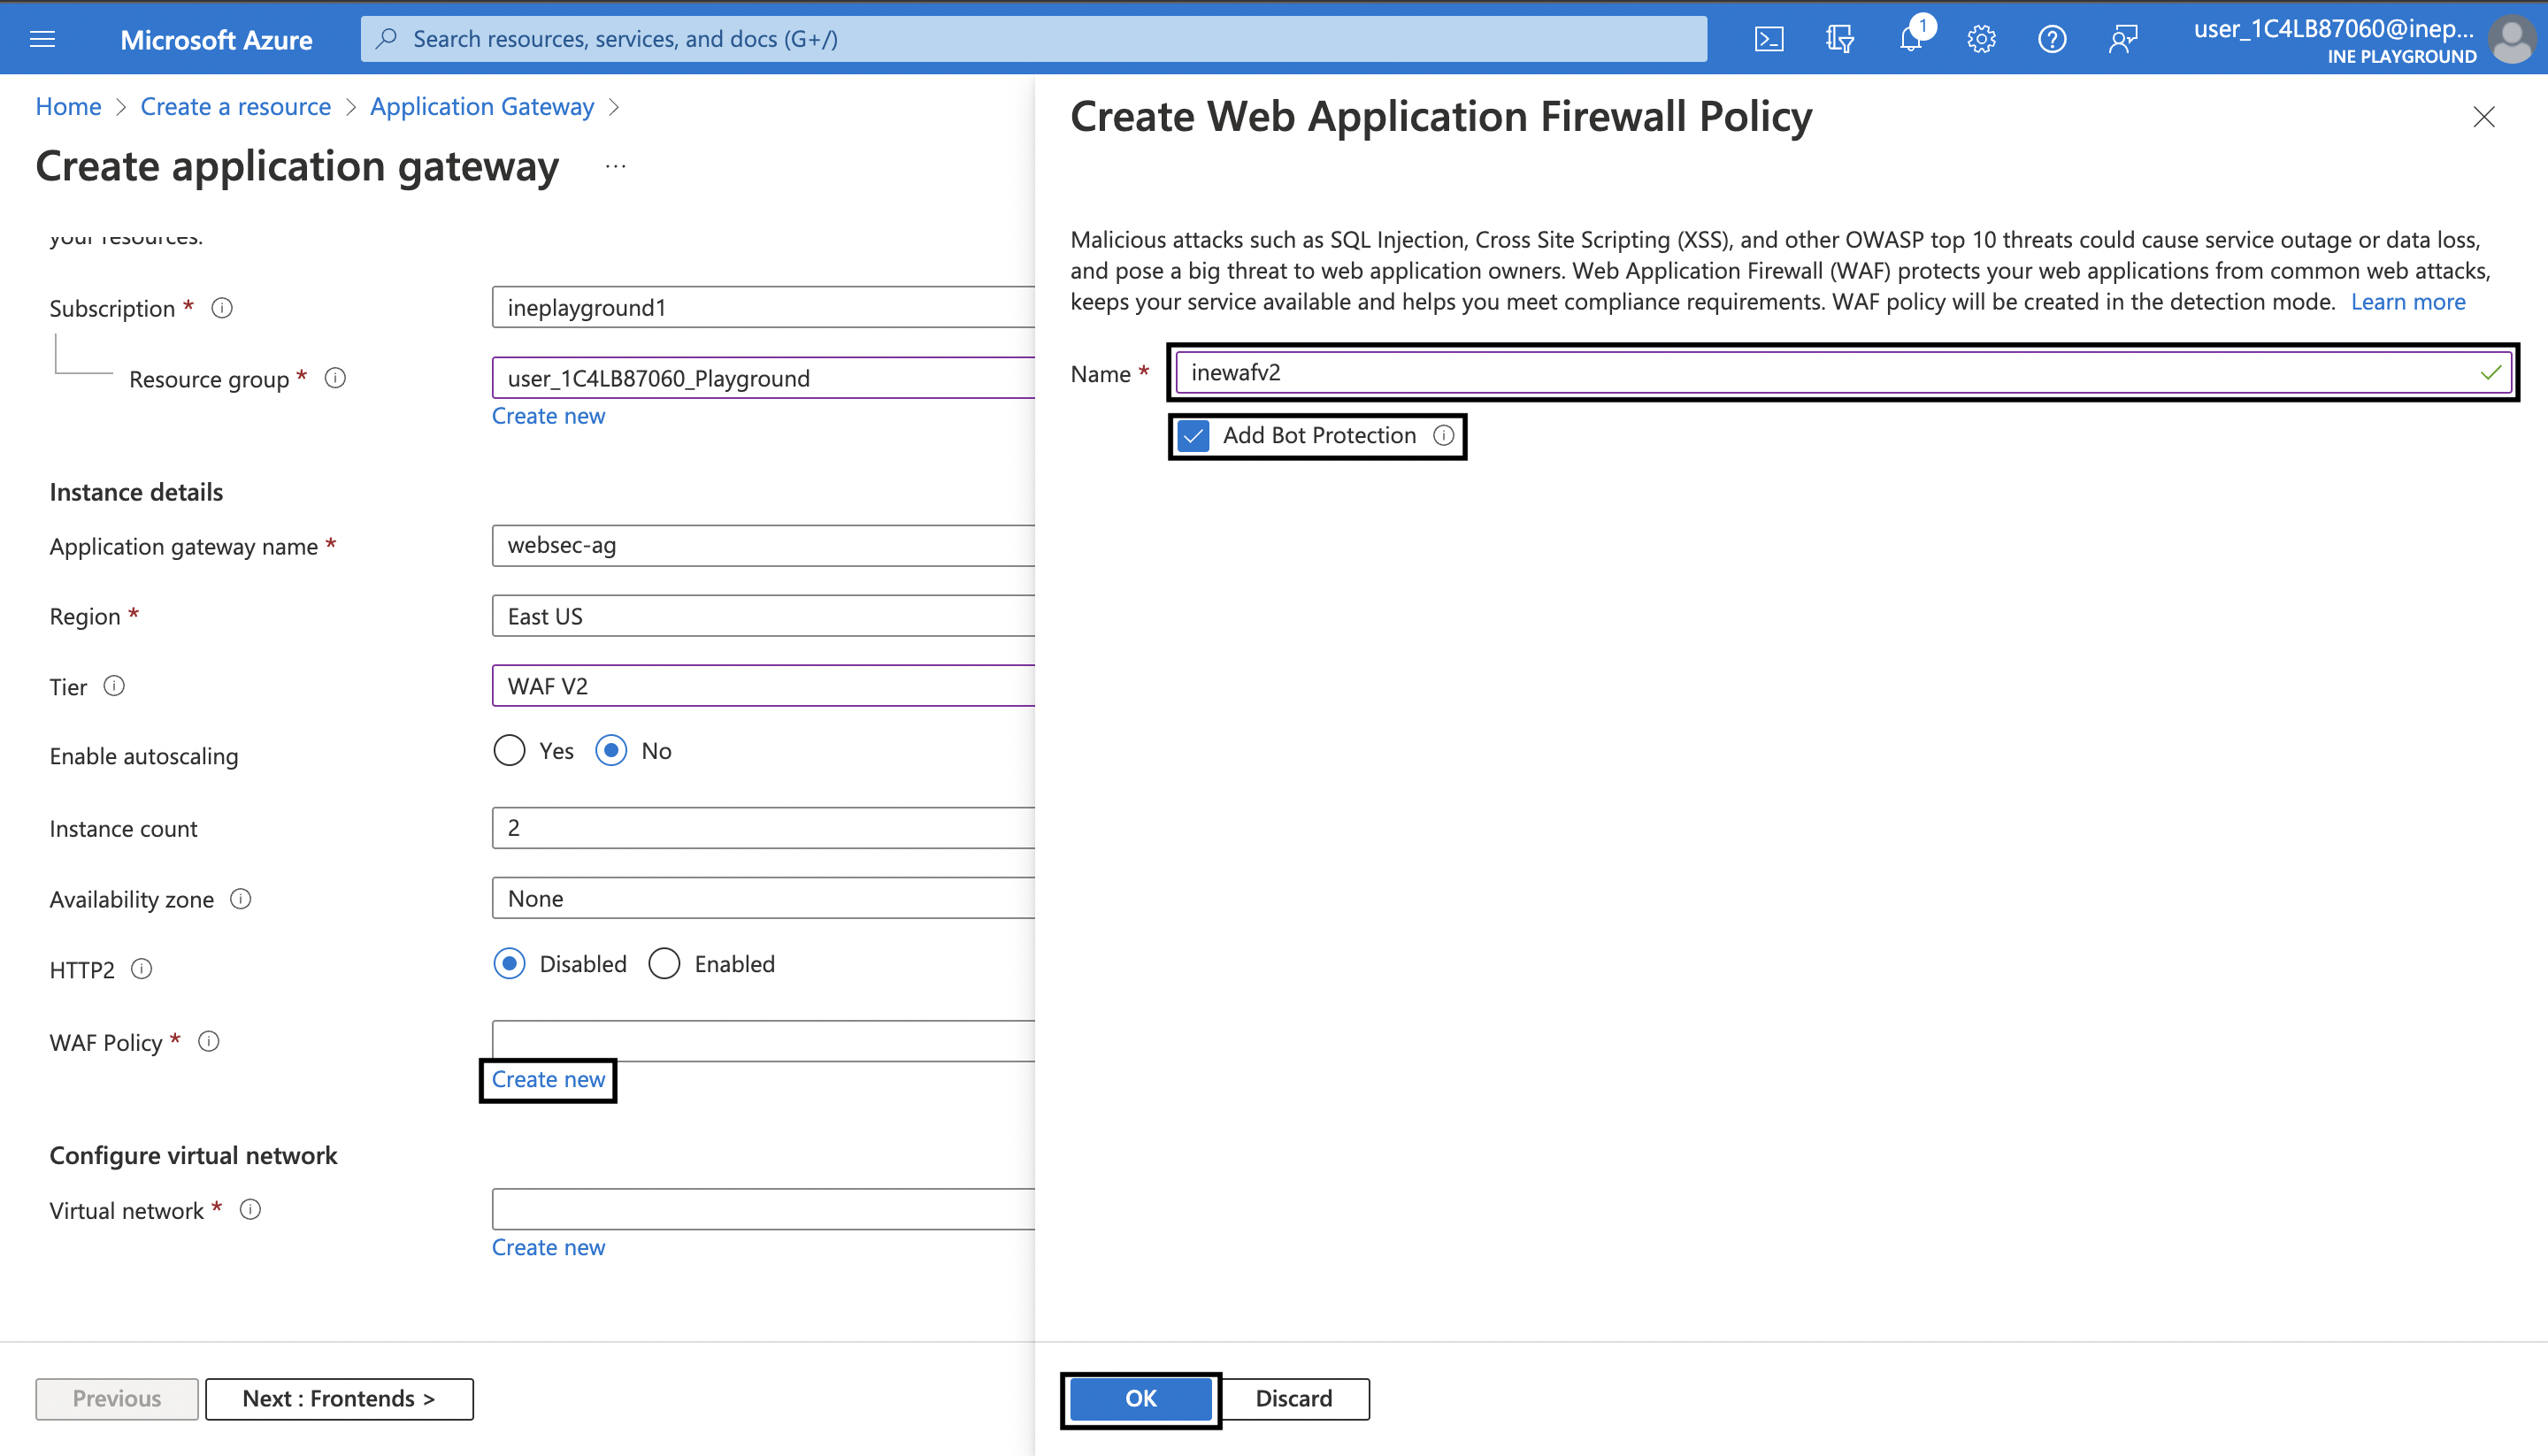Expand the Availability zone dropdown

(x=762, y=898)
